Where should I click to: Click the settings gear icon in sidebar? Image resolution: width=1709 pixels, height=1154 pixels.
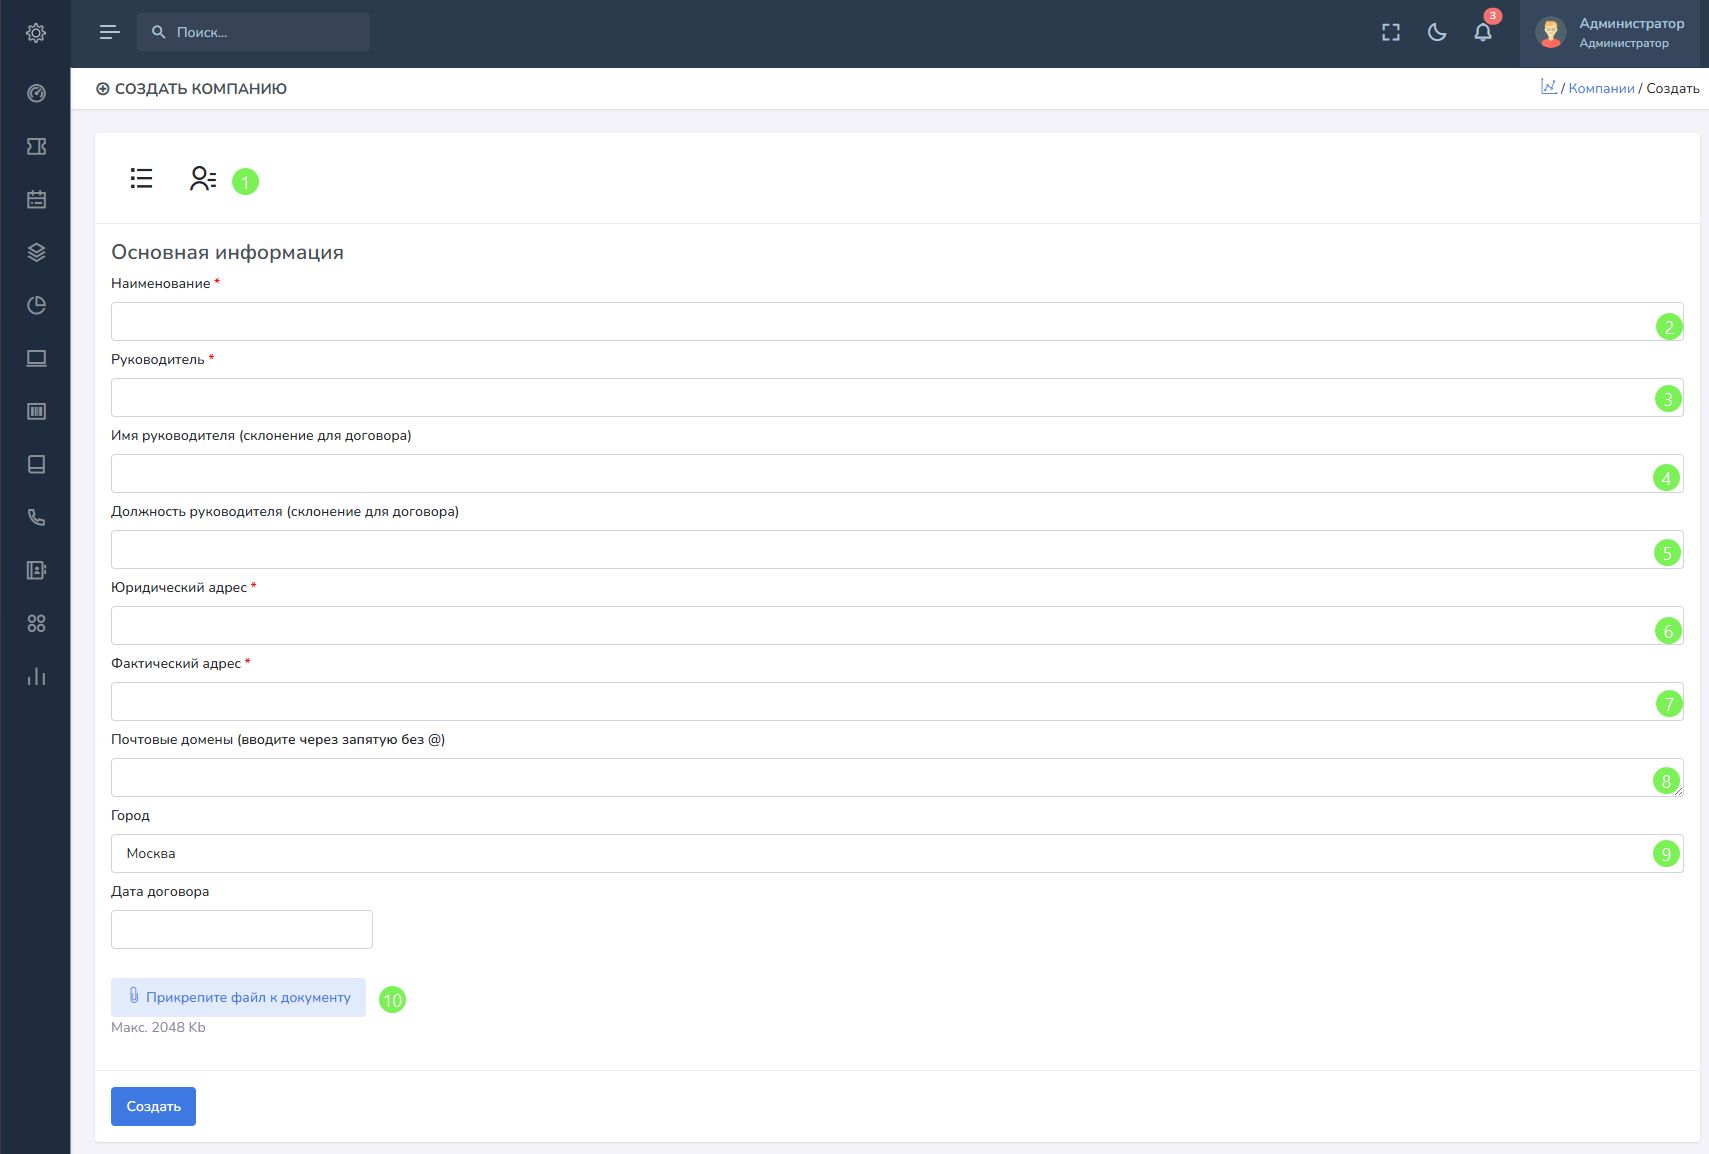[x=36, y=33]
